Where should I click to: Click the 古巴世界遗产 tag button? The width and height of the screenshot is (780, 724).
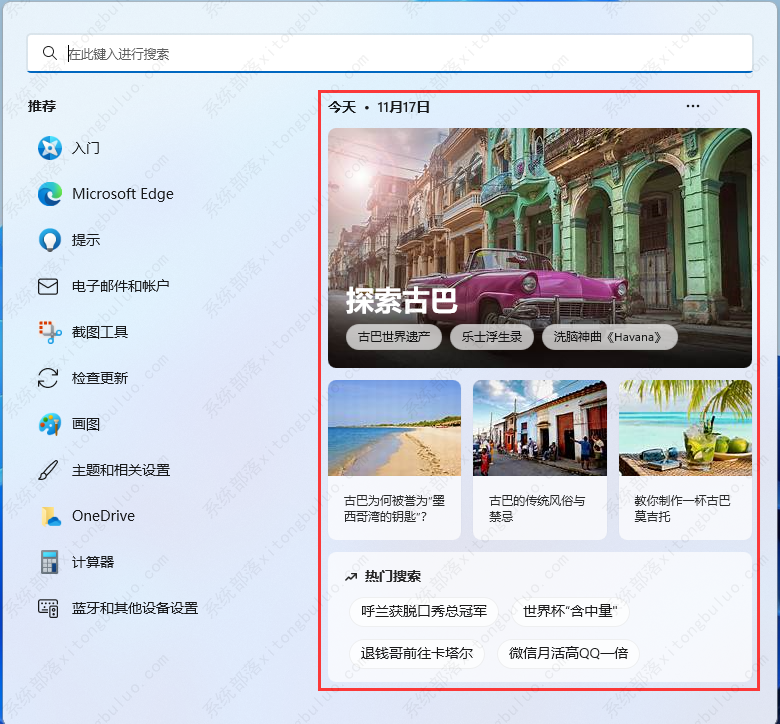point(394,337)
